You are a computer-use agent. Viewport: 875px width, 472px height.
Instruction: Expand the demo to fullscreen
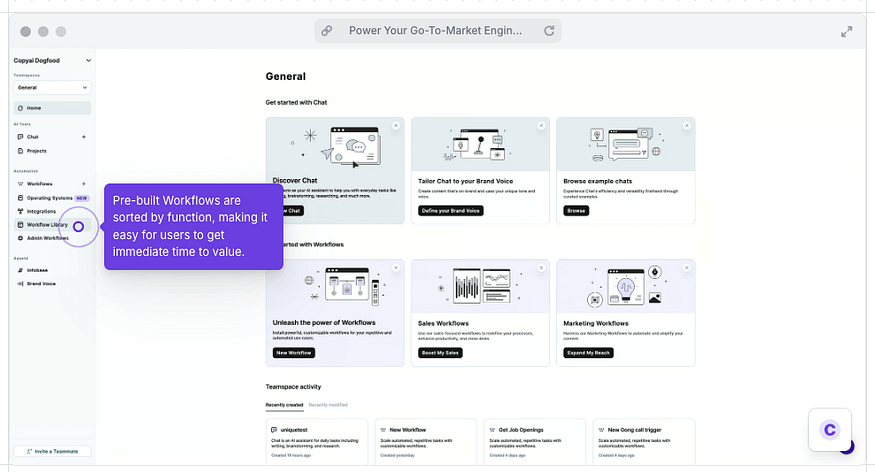pos(847,32)
